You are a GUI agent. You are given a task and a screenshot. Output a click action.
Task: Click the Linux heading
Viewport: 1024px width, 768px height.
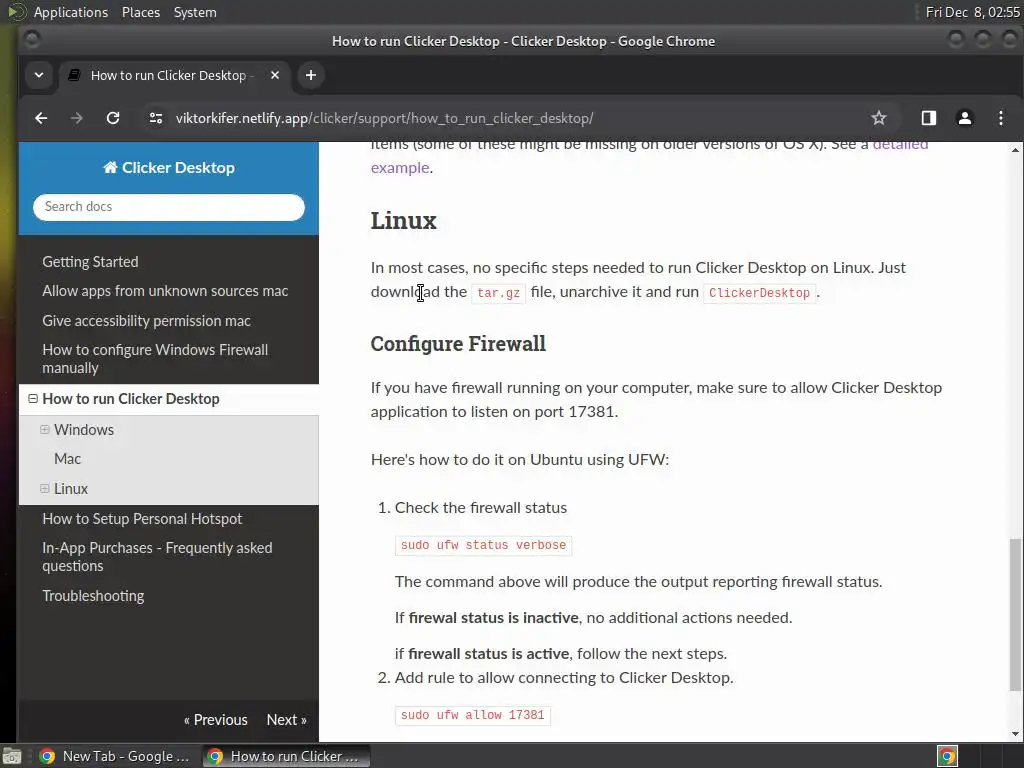coord(404,221)
